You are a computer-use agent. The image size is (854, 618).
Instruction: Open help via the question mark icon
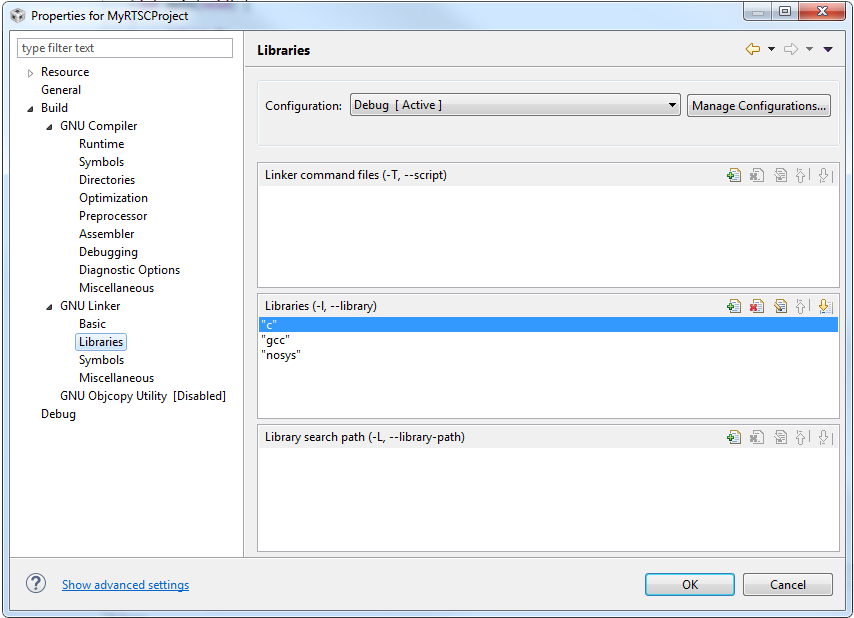tap(35, 584)
